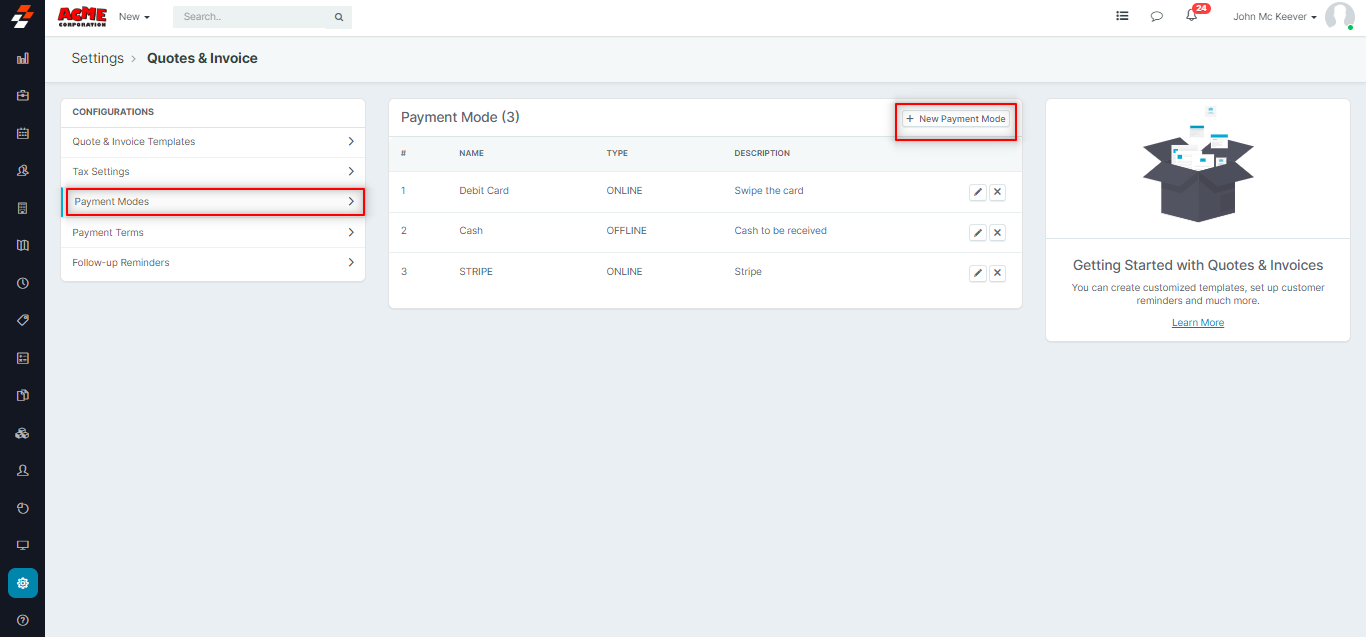The width and height of the screenshot is (1366, 637).
Task: Expand Quote & Invoice Templates section
Action: [213, 142]
